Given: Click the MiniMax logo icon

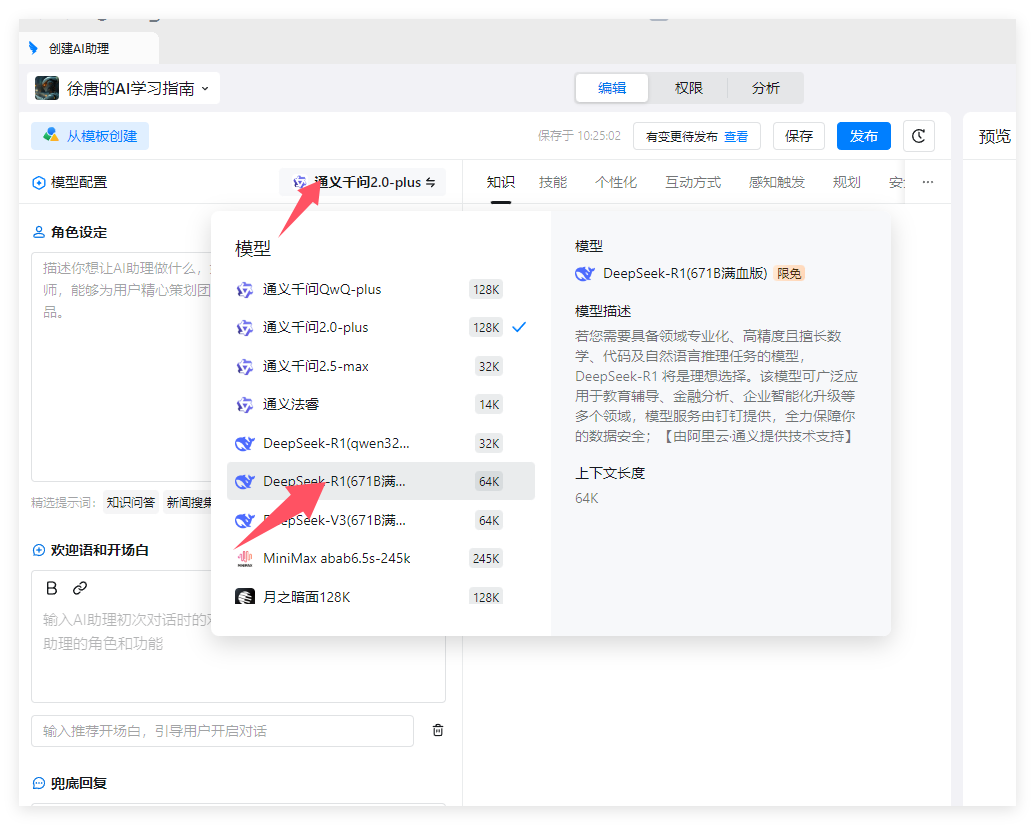Looking at the screenshot, I should click(x=245, y=559).
